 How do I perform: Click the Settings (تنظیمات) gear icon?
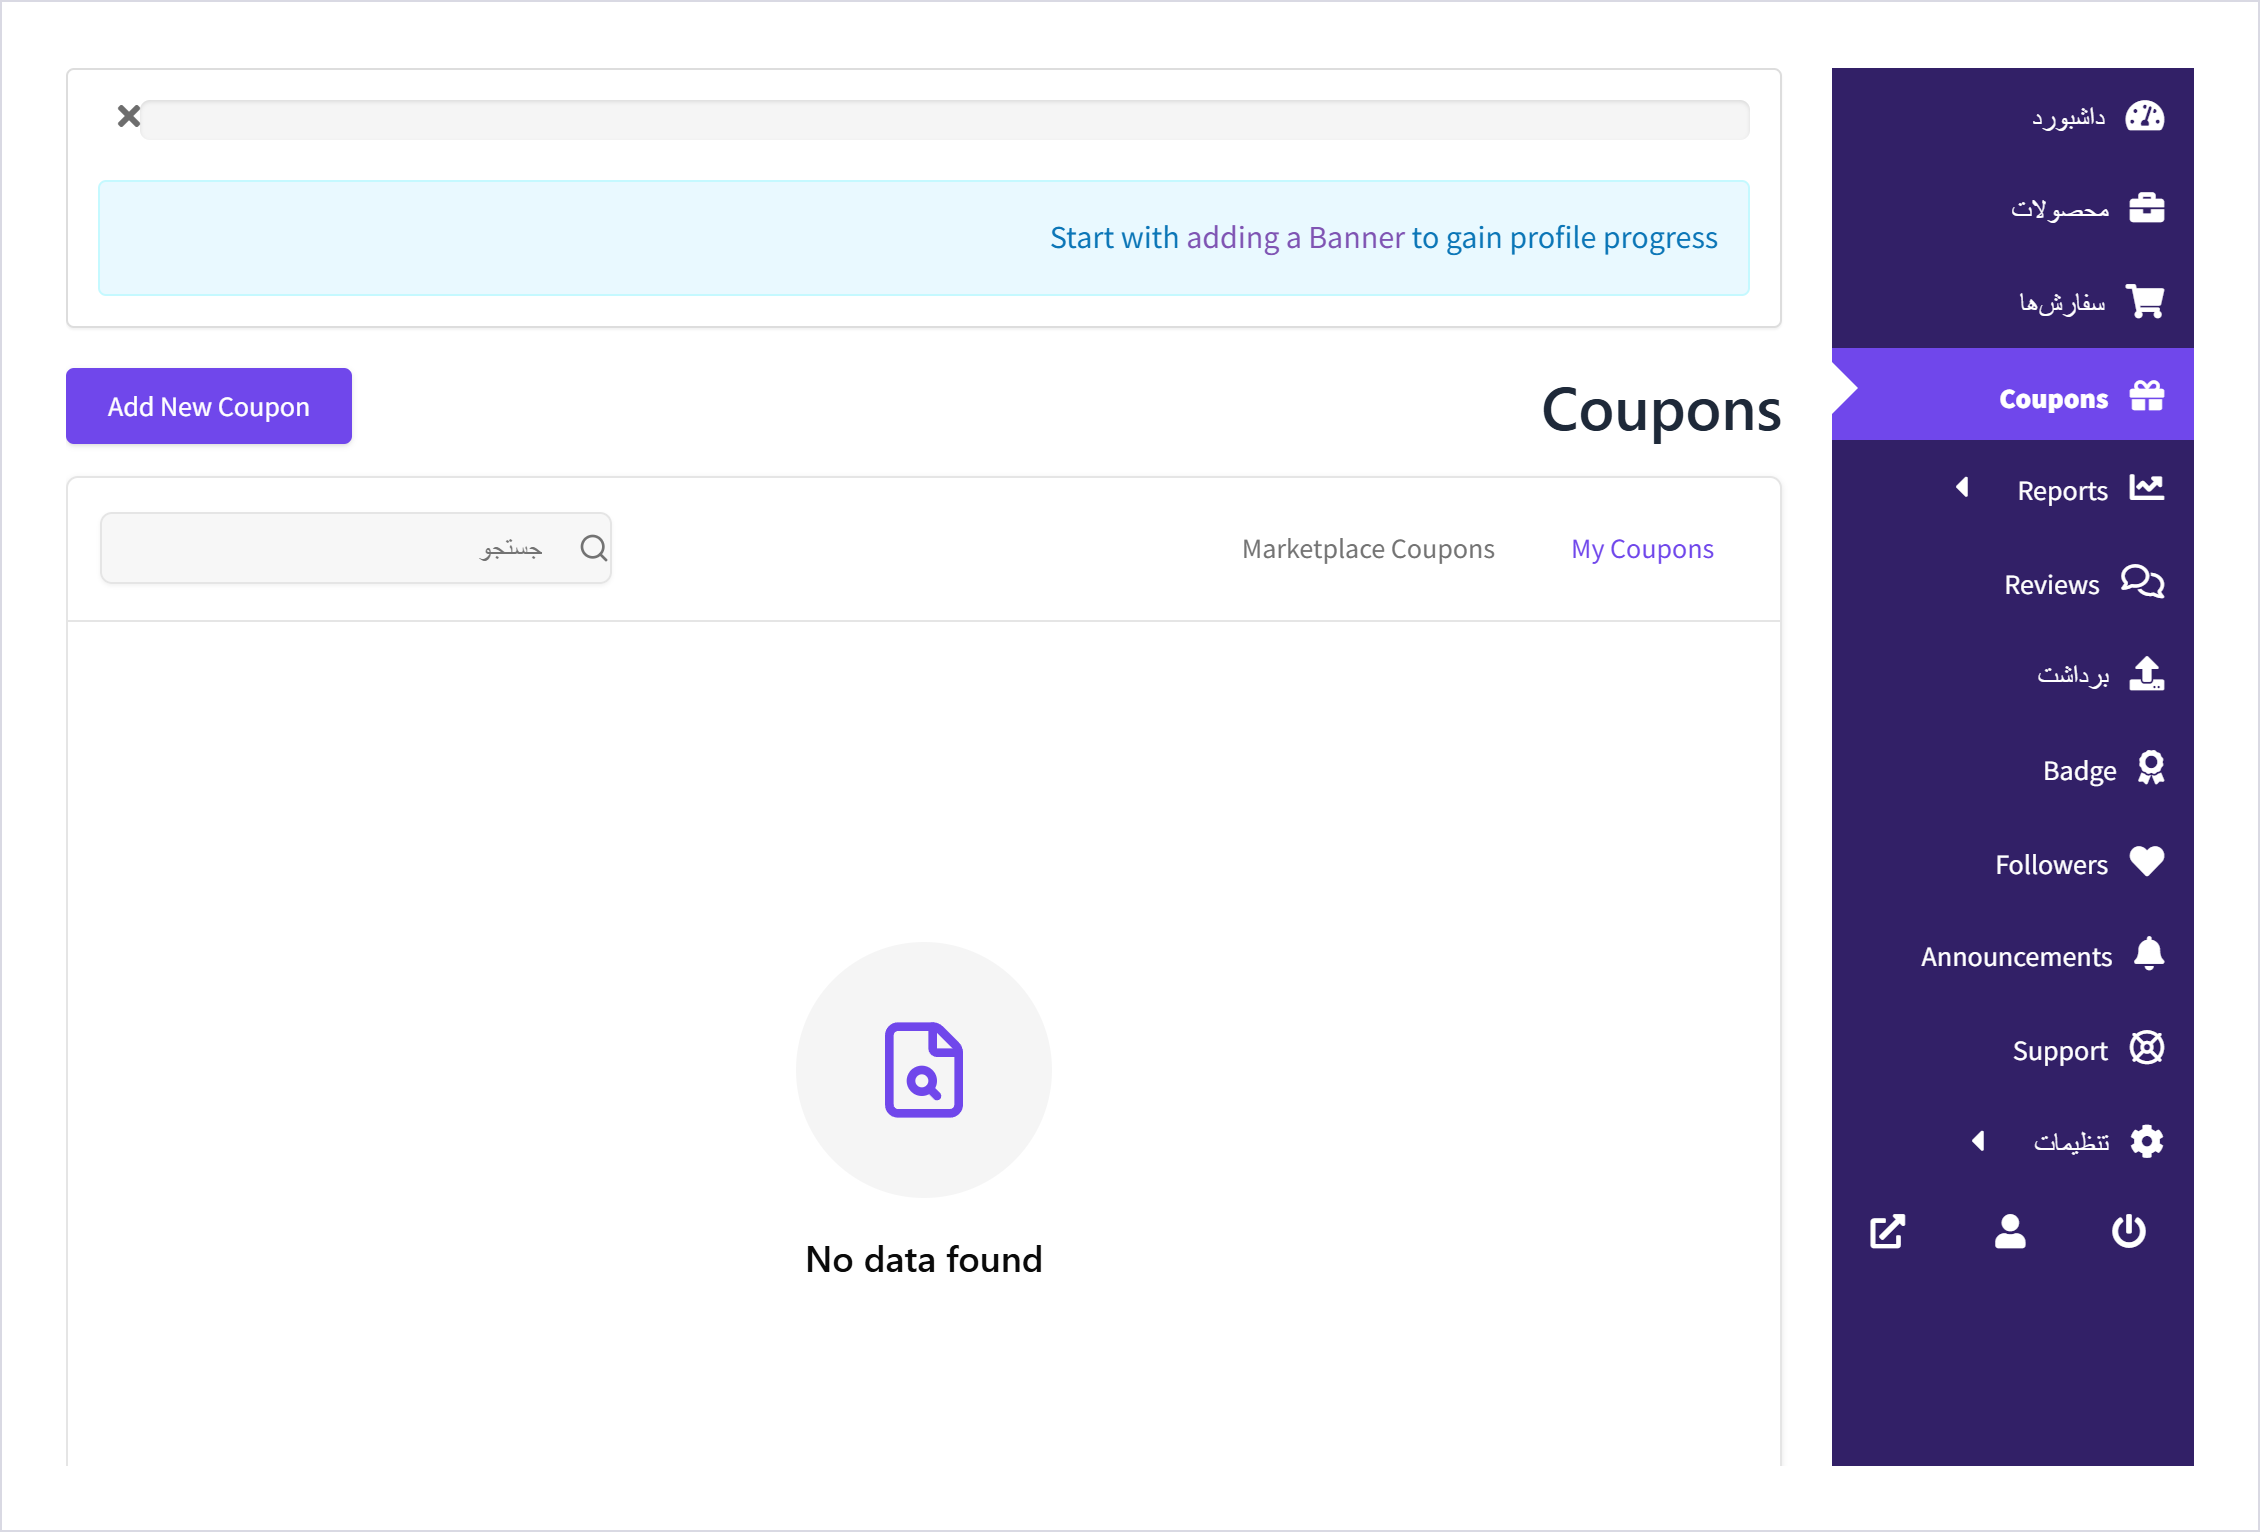point(2147,1141)
